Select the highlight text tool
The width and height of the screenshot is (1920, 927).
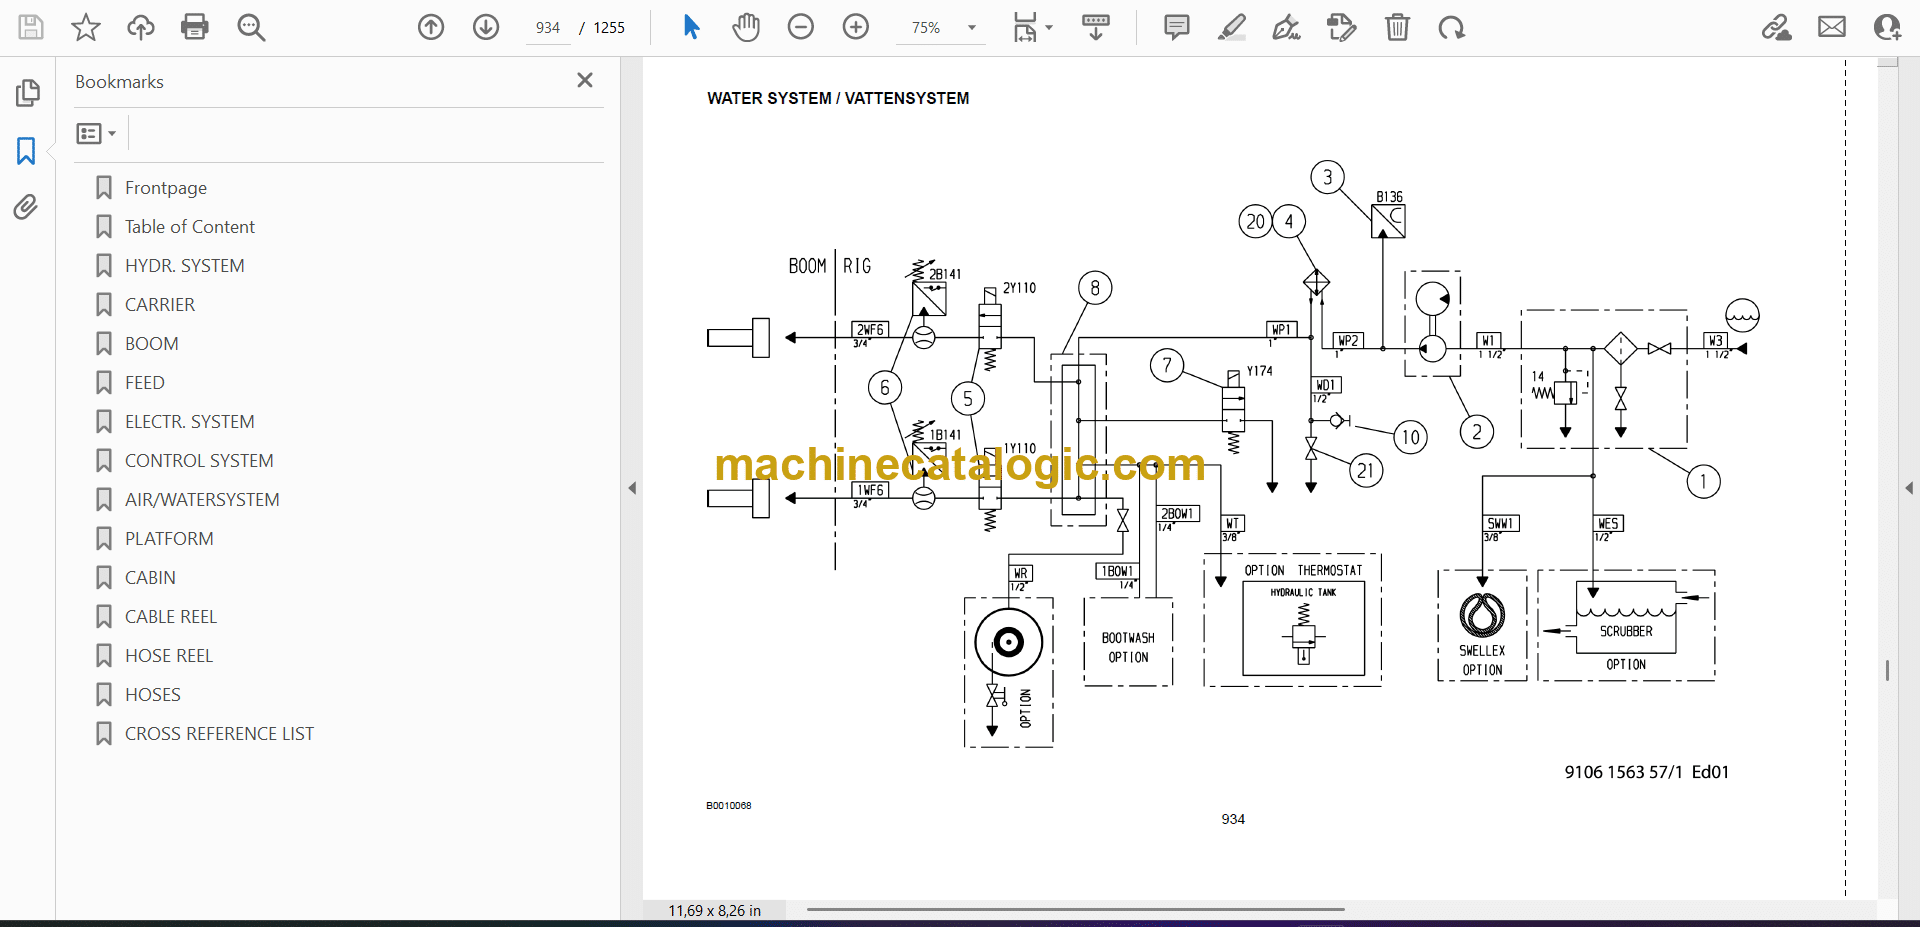pyautogui.click(x=1232, y=27)
